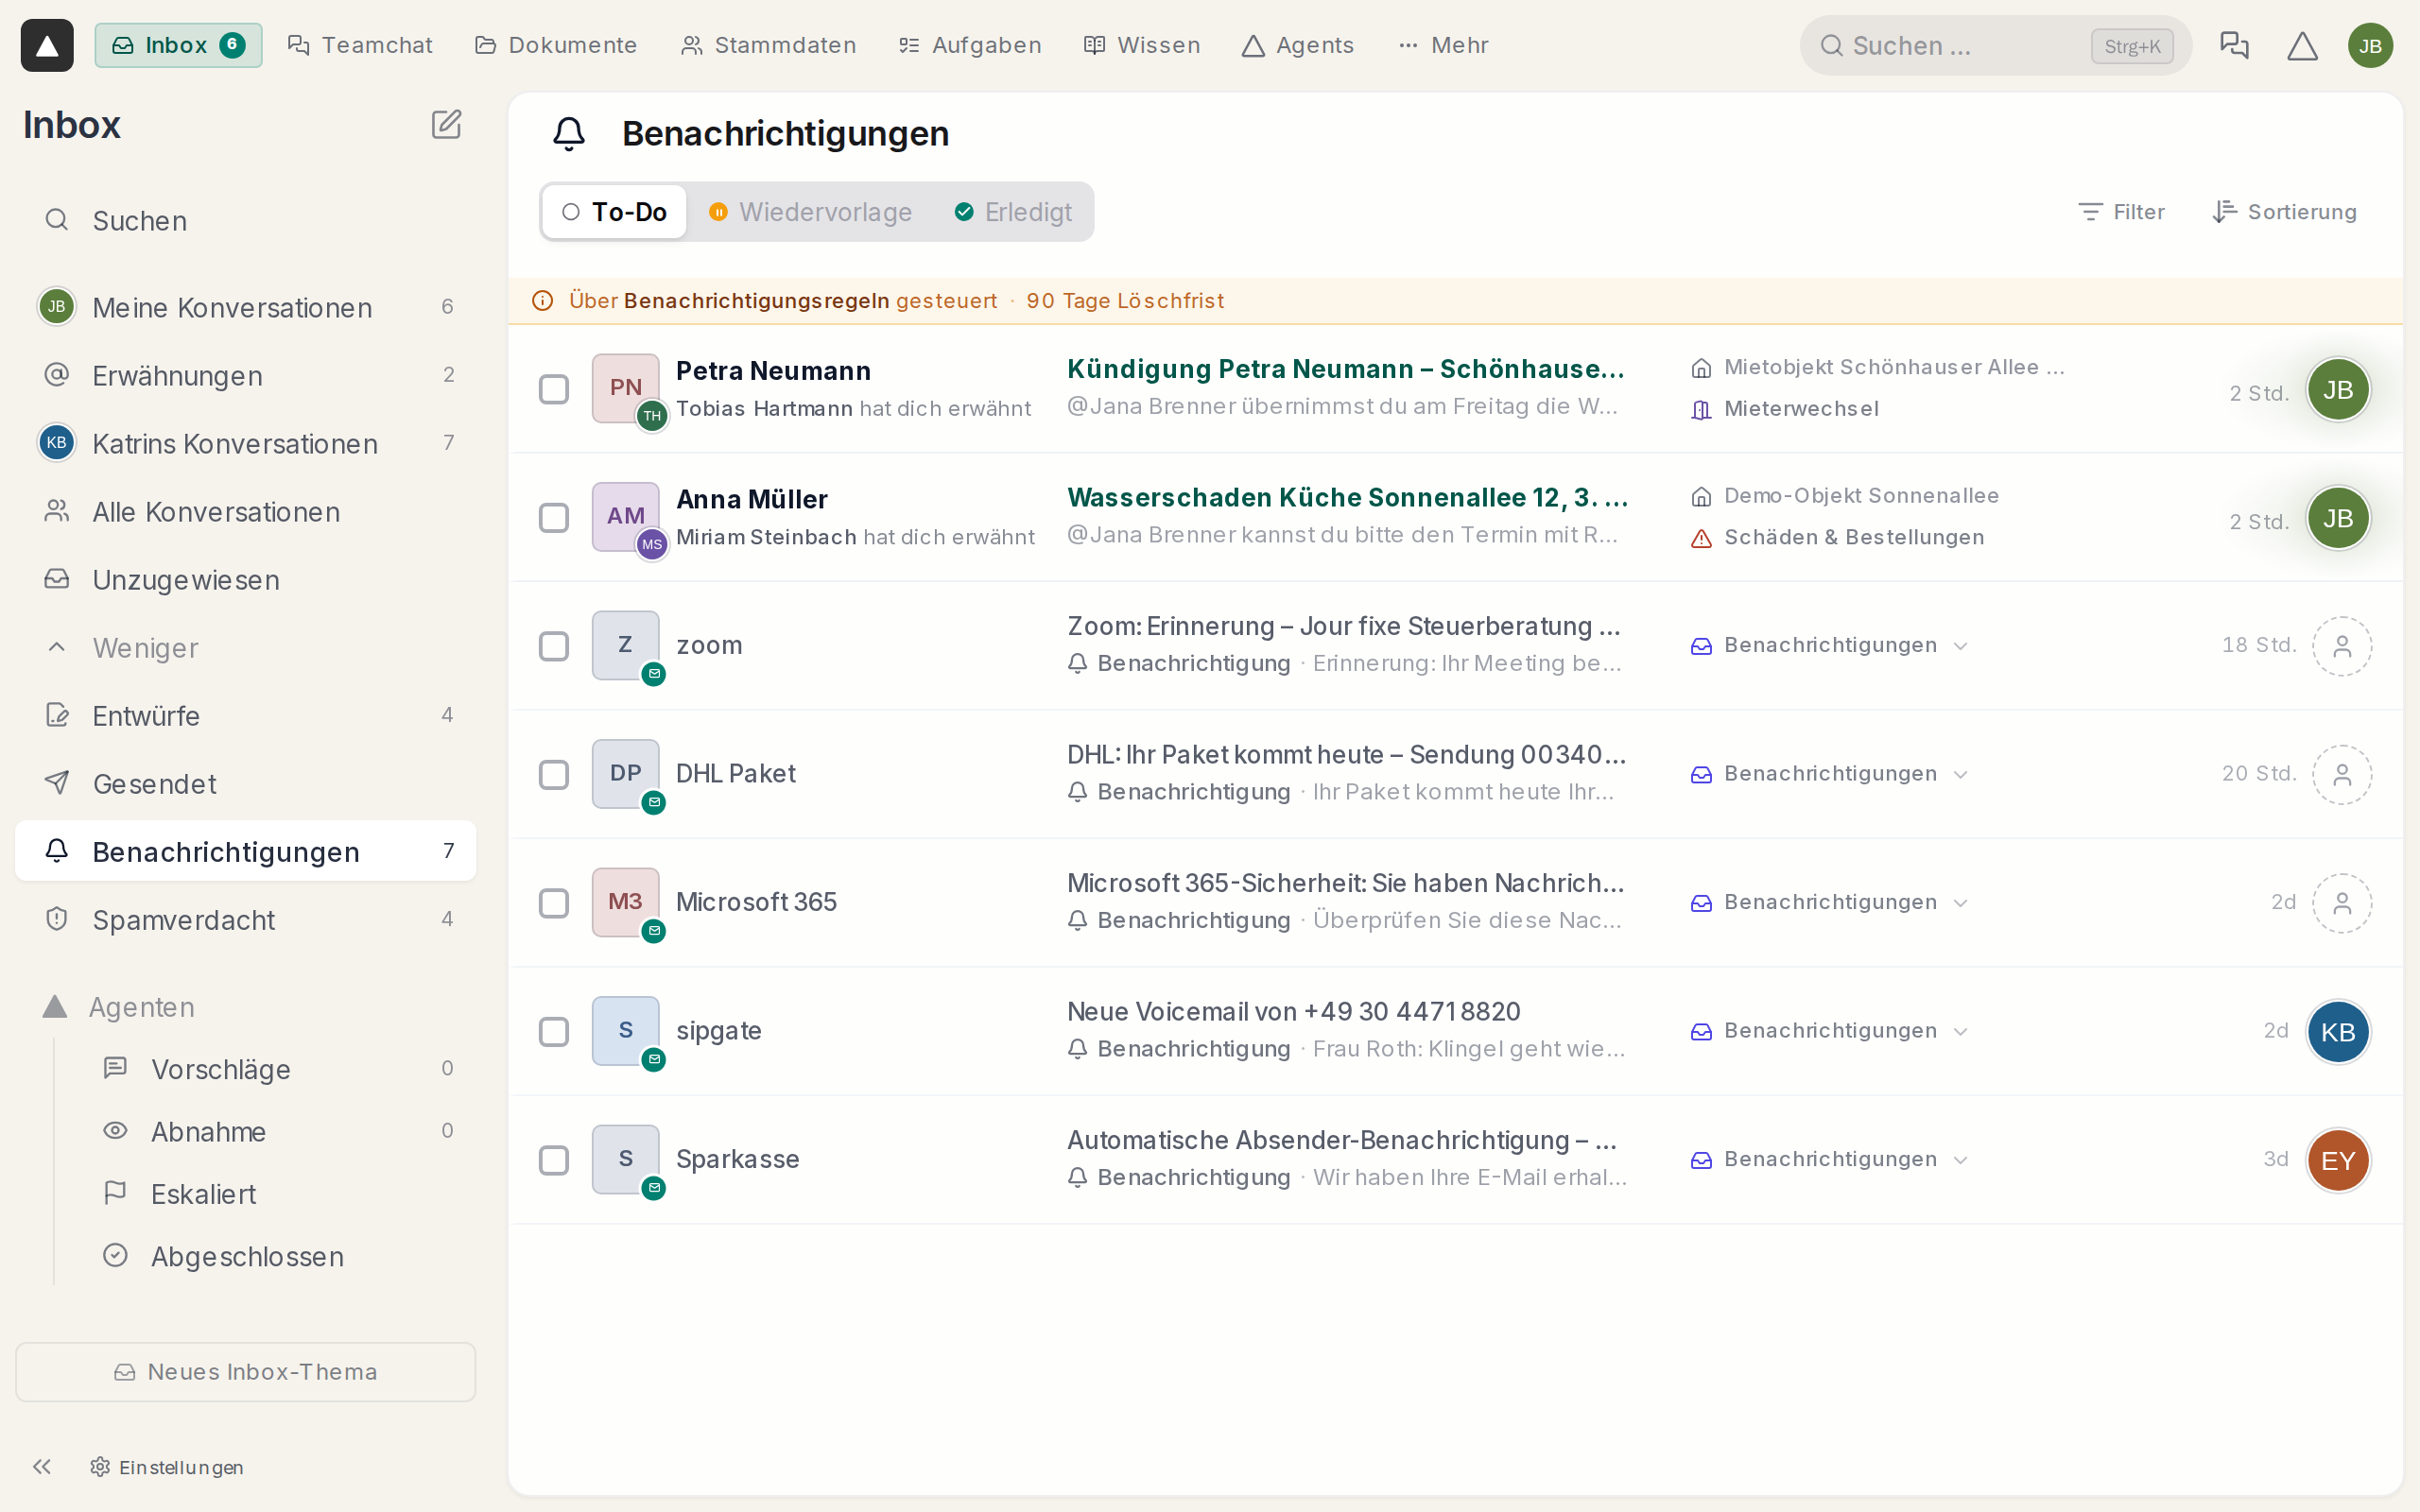The height and width of the screenshot is (1512, 2420).
Task: Open the chat bubbles icon in top bar
Action: click(x=2234, y=45)
